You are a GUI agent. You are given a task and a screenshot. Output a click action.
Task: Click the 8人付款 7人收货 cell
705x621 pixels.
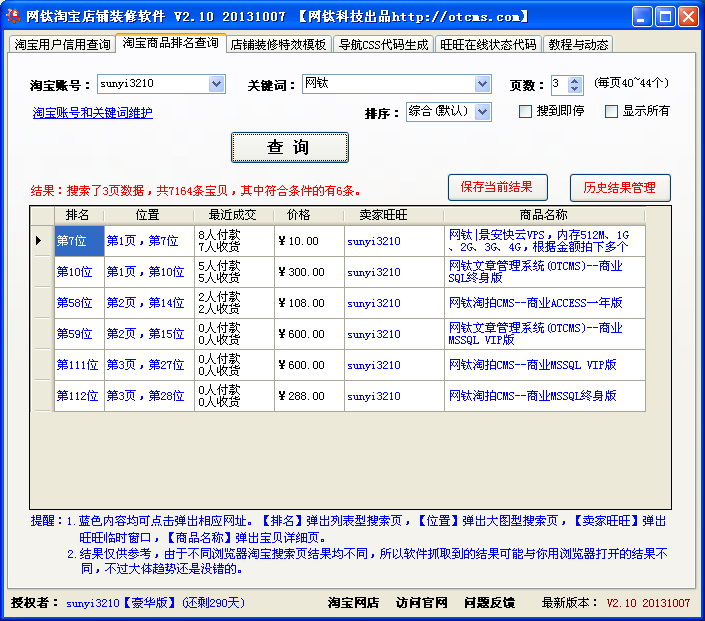coord(234,241)
